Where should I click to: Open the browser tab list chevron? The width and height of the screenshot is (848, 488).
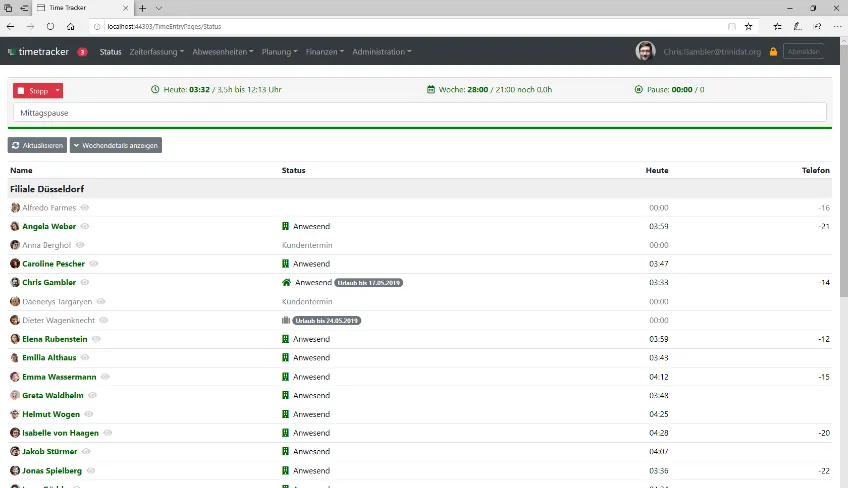(x=158, y=8)
